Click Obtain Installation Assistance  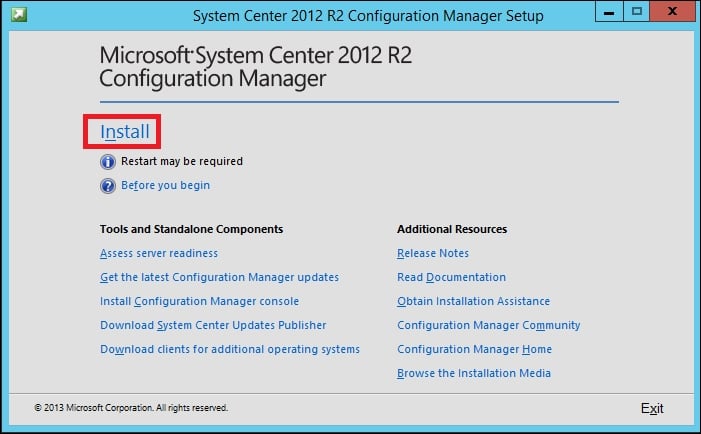(473, 301)
